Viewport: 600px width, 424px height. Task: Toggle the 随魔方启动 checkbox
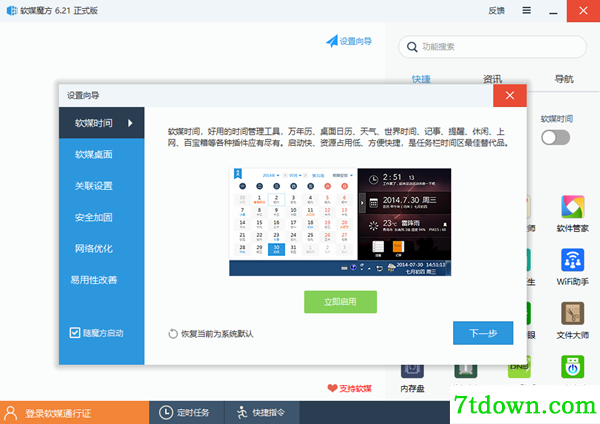tap(75, 333)
